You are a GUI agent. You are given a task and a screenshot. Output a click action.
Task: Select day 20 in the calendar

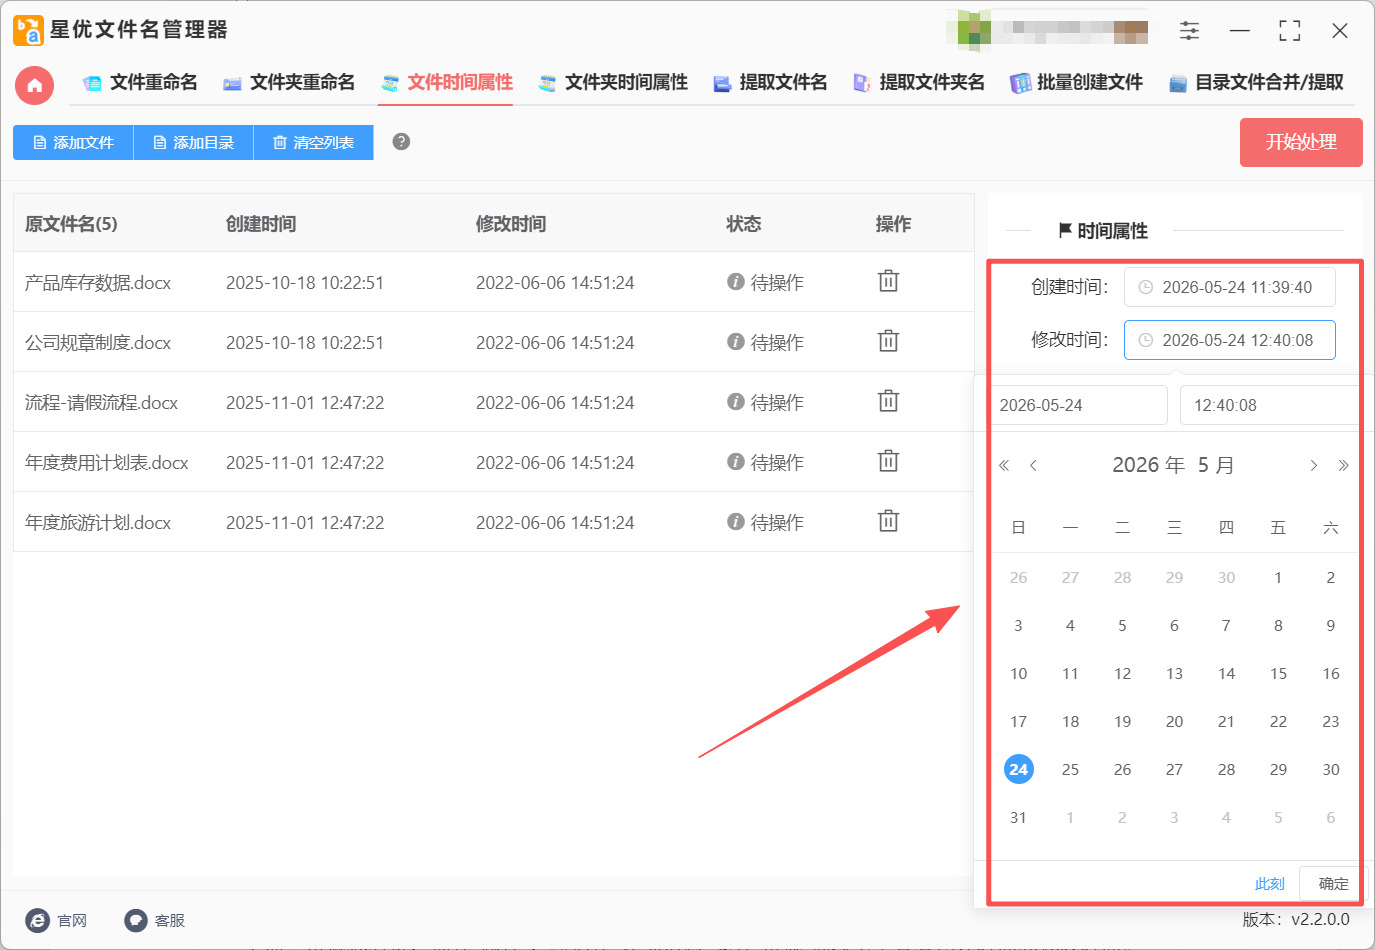pos(1174,721)
